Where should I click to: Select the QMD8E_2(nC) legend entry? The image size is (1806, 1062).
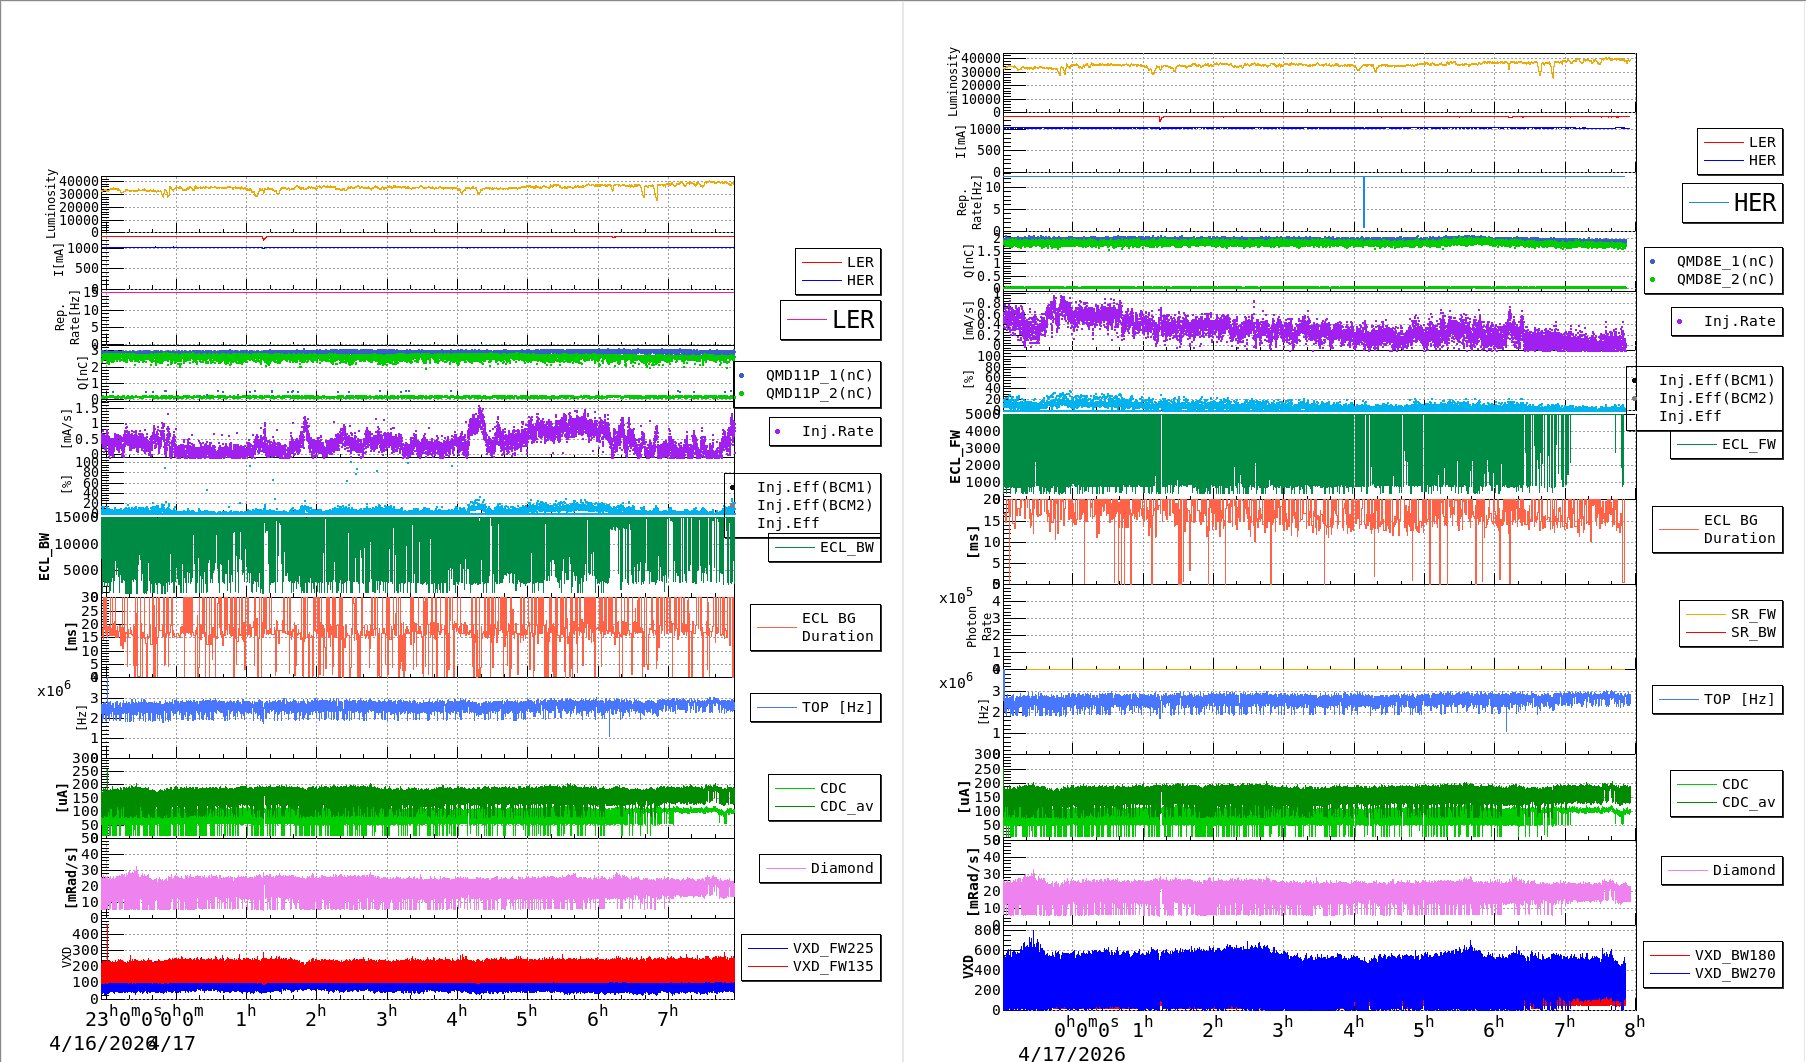tap(1725, 279)
